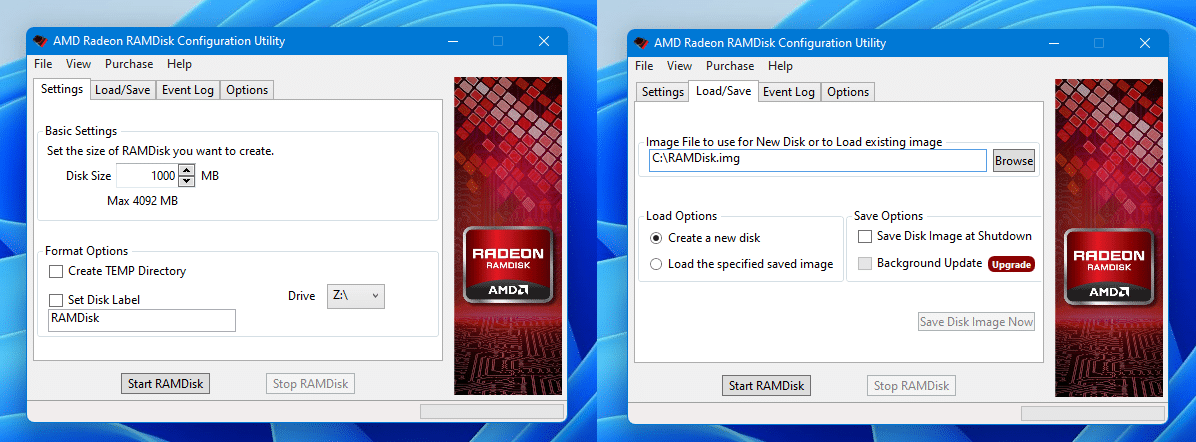Click AMD Radeon app icon in left window title bar

coord(40,41)
